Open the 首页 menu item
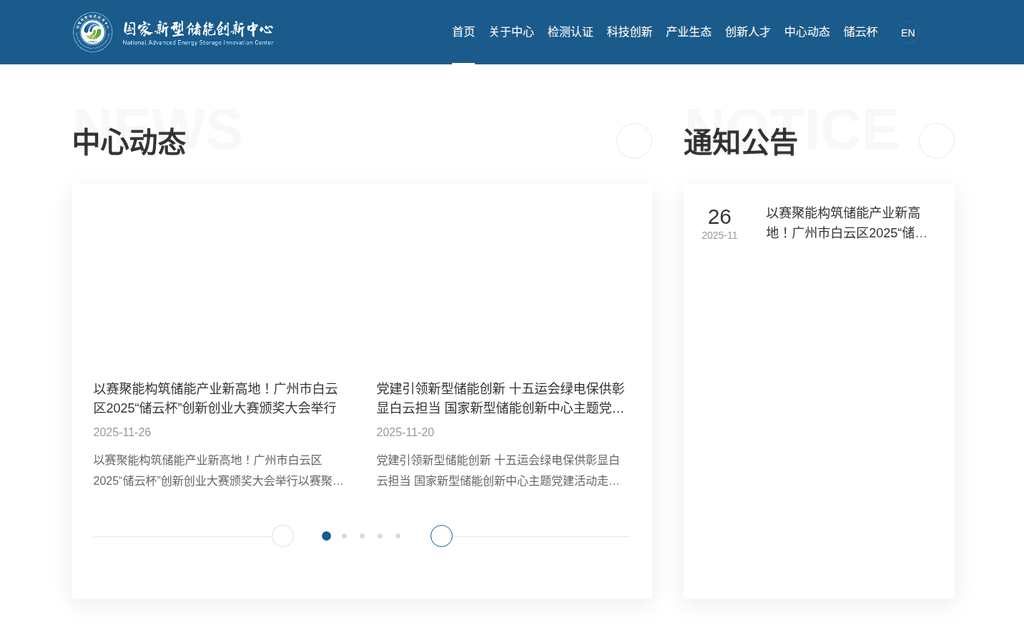Viewport: 1024px width, 640px height. click(x=463, y=32)
